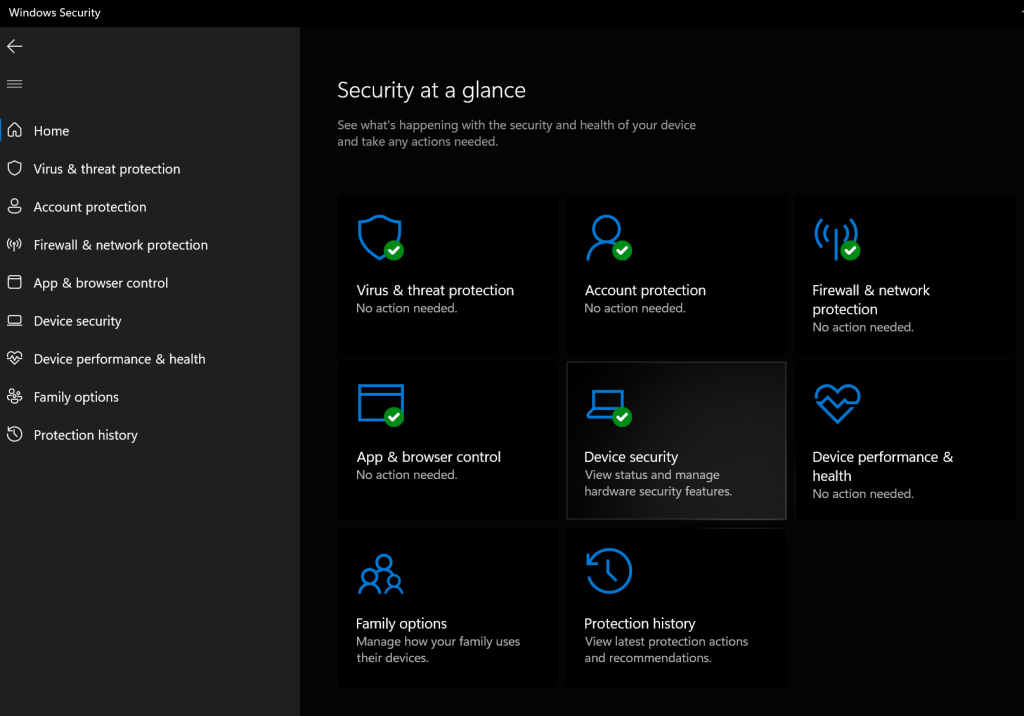Click the Security at a glance heading
The image size is (1024, 716).
pyautogui.click(x=431, y=90)
